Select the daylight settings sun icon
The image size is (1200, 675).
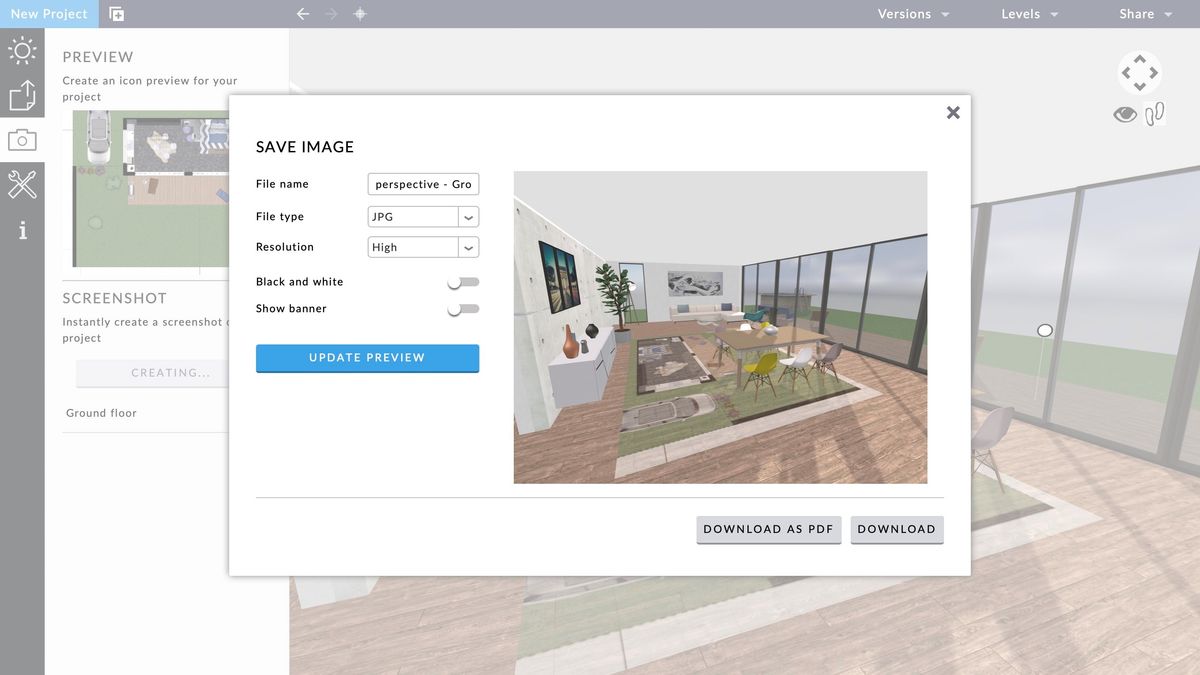22,48
